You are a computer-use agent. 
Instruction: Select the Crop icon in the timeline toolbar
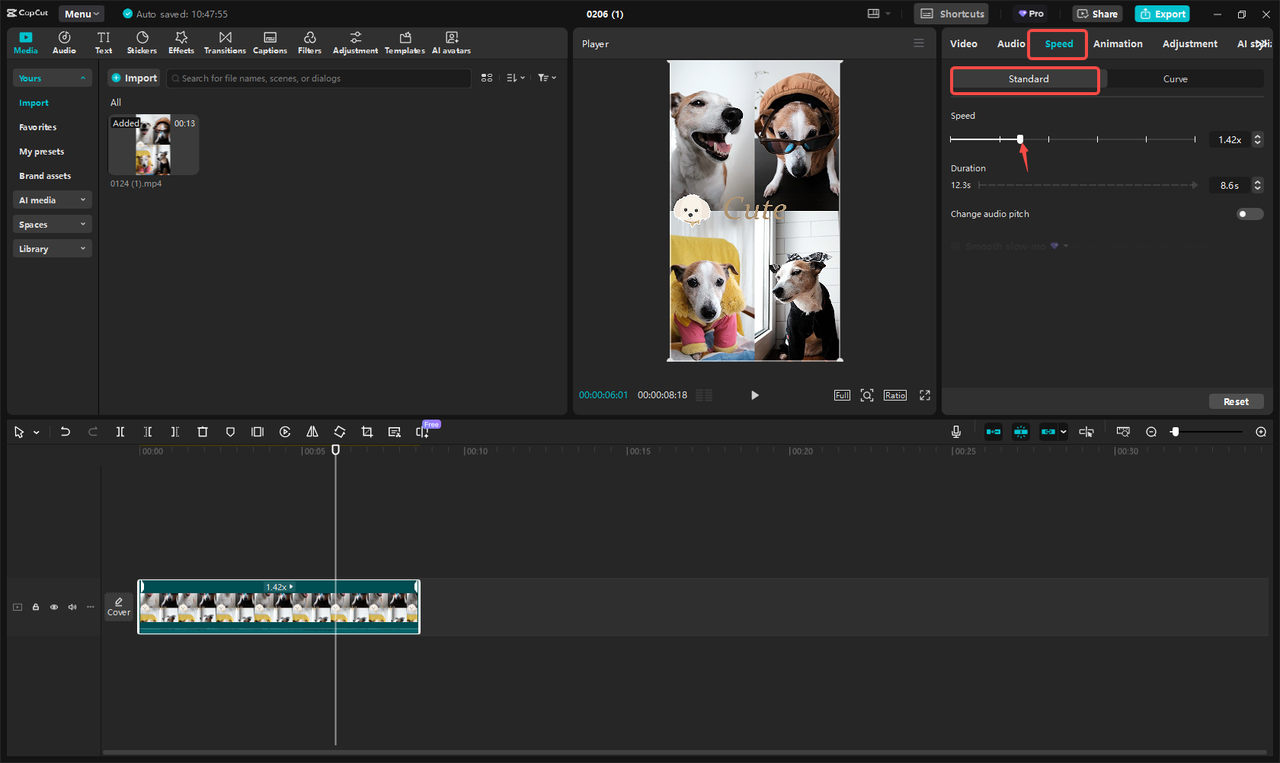(x=367, y=431)
